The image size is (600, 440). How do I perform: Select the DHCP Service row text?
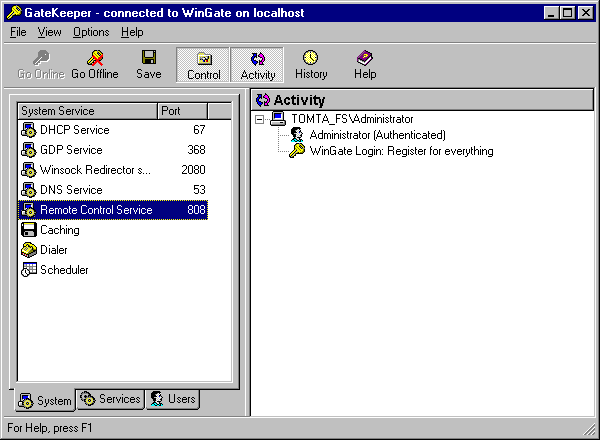75,130
